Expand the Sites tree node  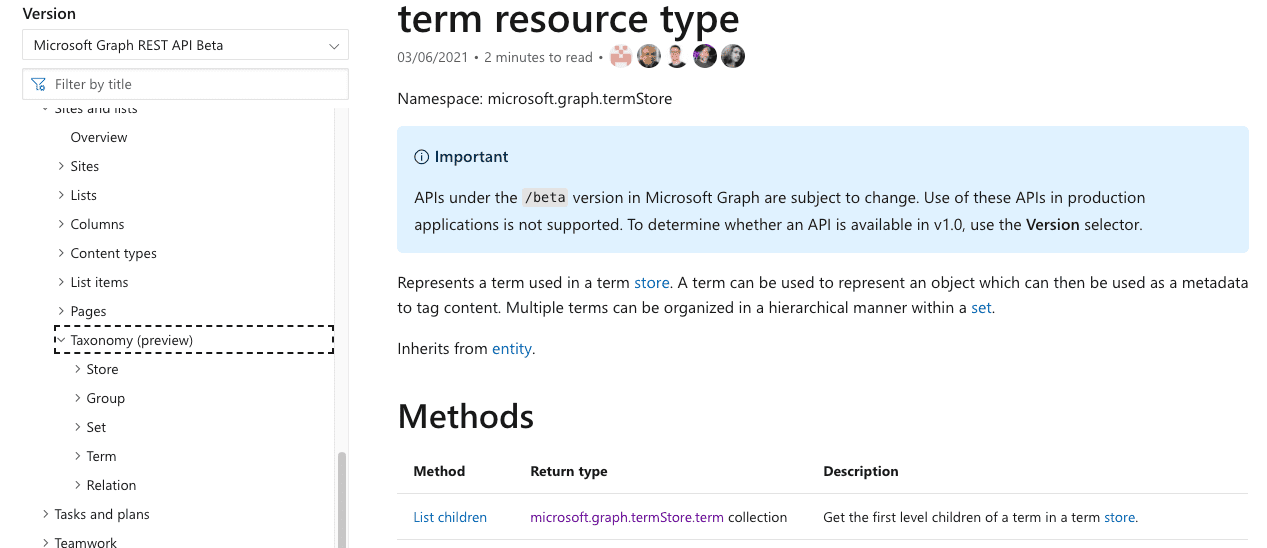click(61, 166)
